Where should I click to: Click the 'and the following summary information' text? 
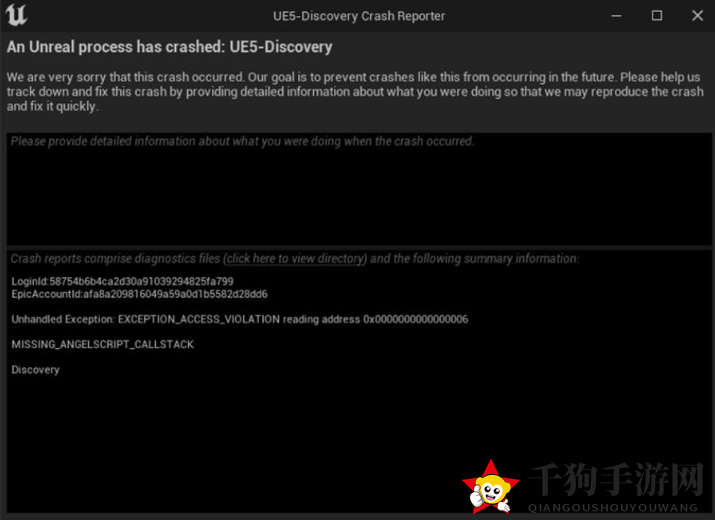point(475,259)
